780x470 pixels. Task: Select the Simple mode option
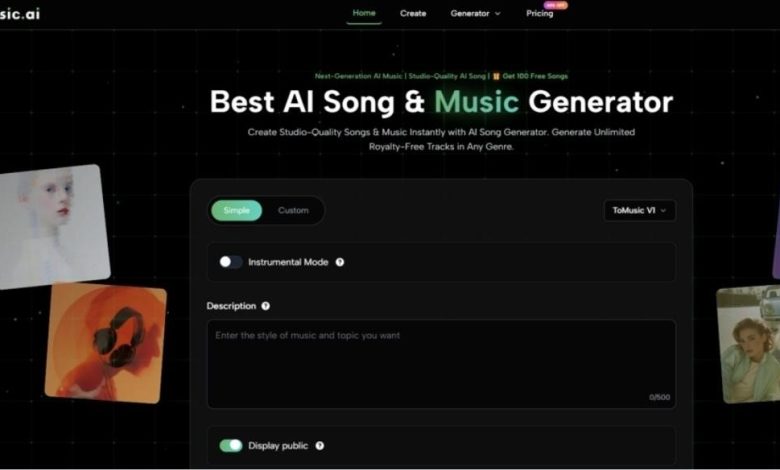pyautogui.click(x=237, y=210)
